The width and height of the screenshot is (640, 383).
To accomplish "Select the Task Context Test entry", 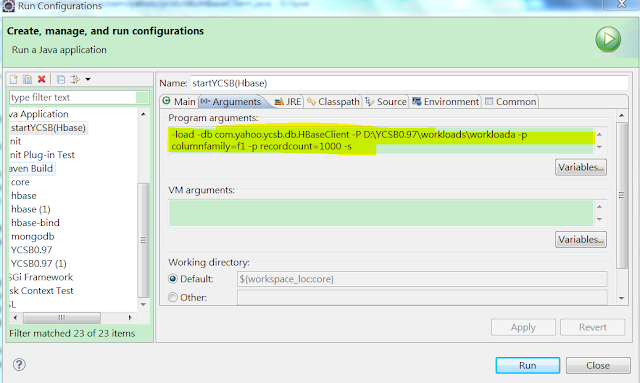I will click(41, 291).
